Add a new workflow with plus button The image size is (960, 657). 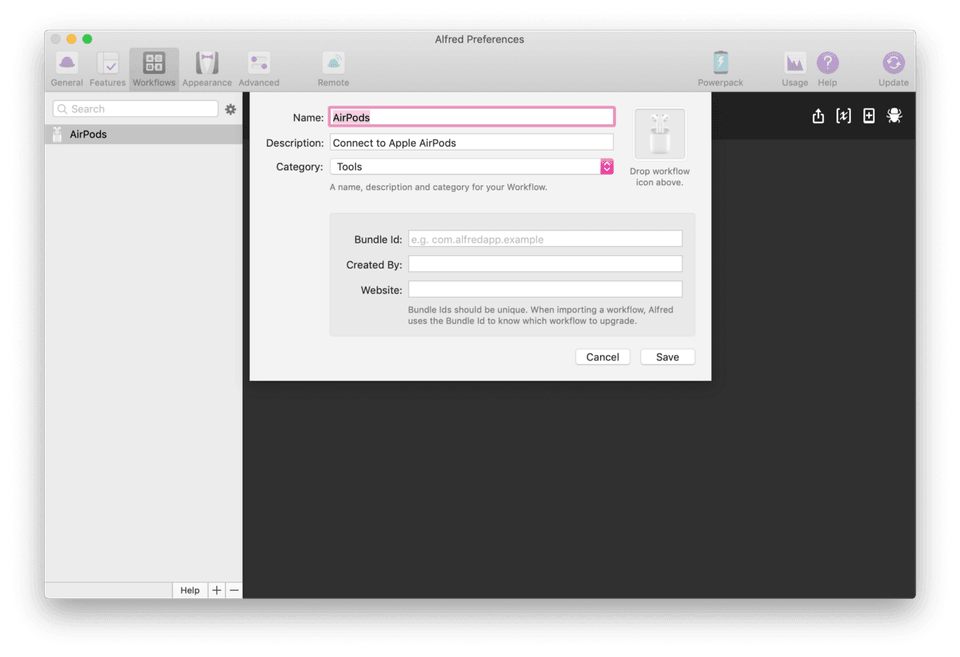point(217,590)
